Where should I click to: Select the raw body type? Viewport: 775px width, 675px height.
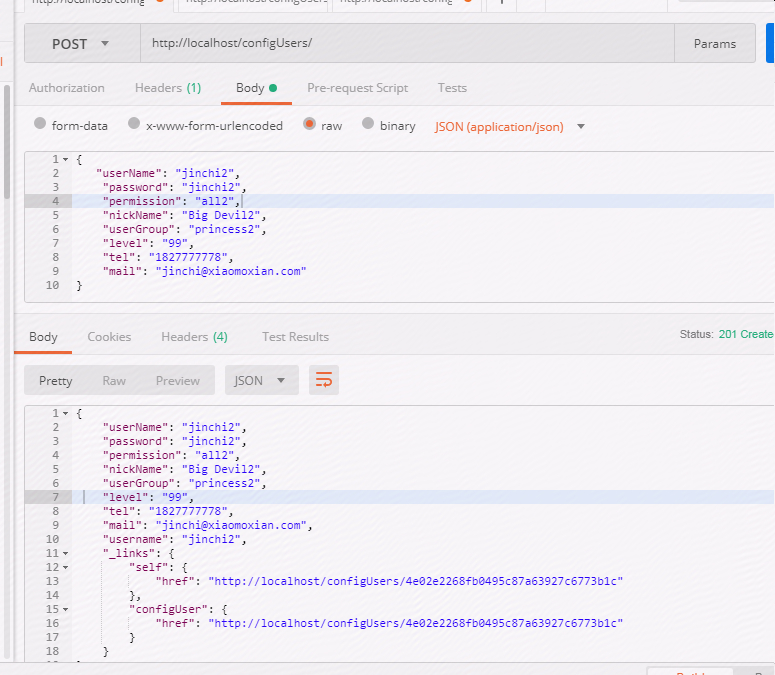[309, 123]
